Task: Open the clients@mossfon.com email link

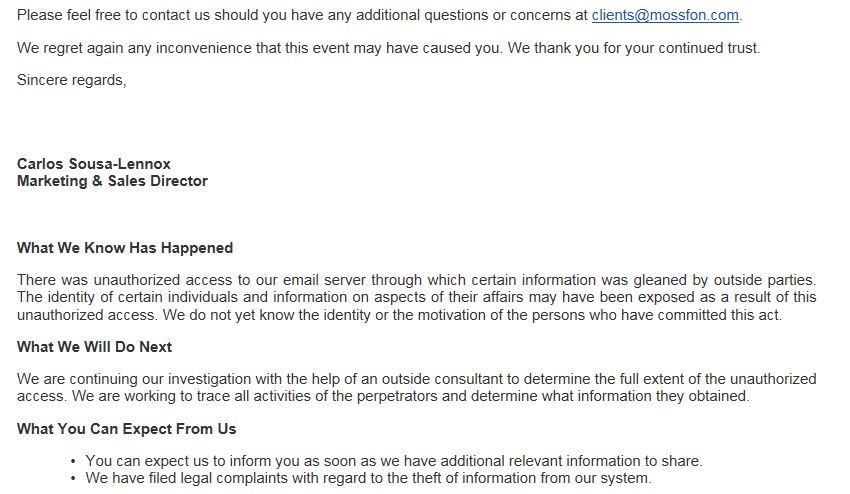Action: click(665, 16)
